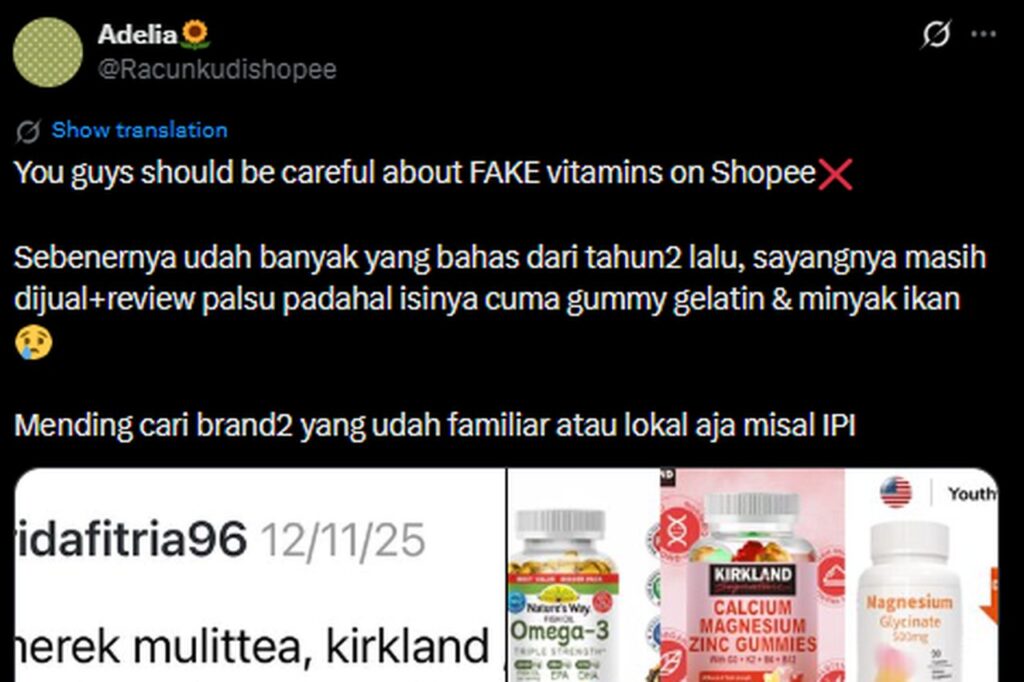Click the line recommending brand IPI
This screenshot has height=682, width=1024.
pos(435,426)
